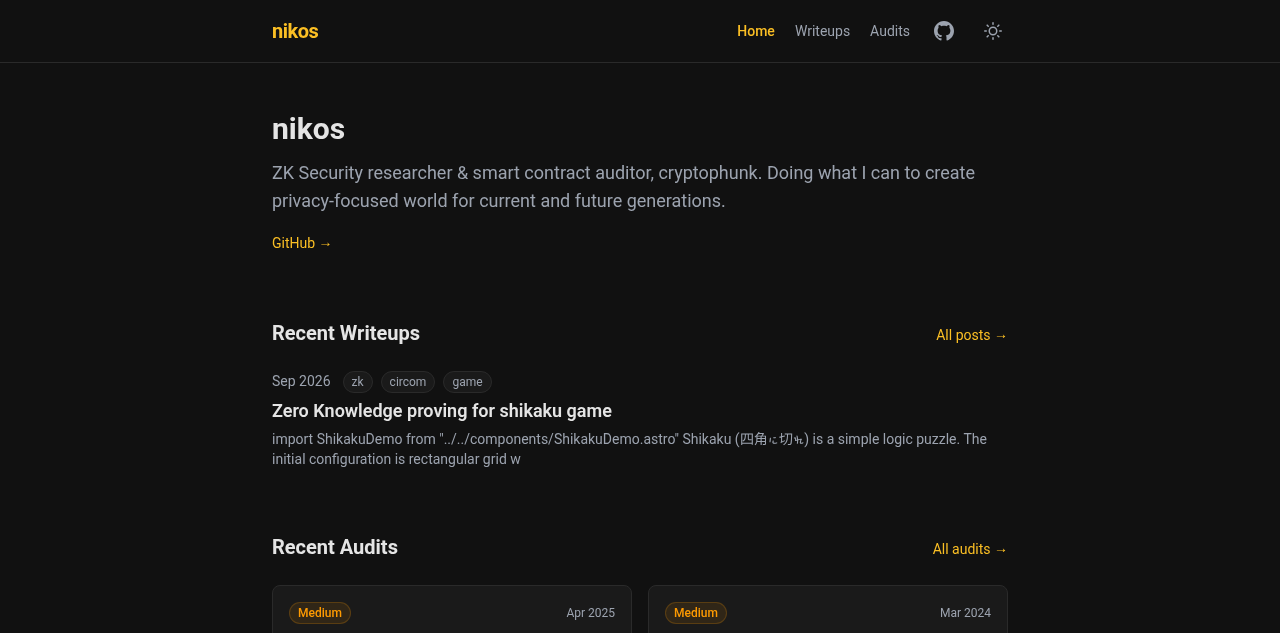Click the Sep 2026 post date

(x=301, y=381)
